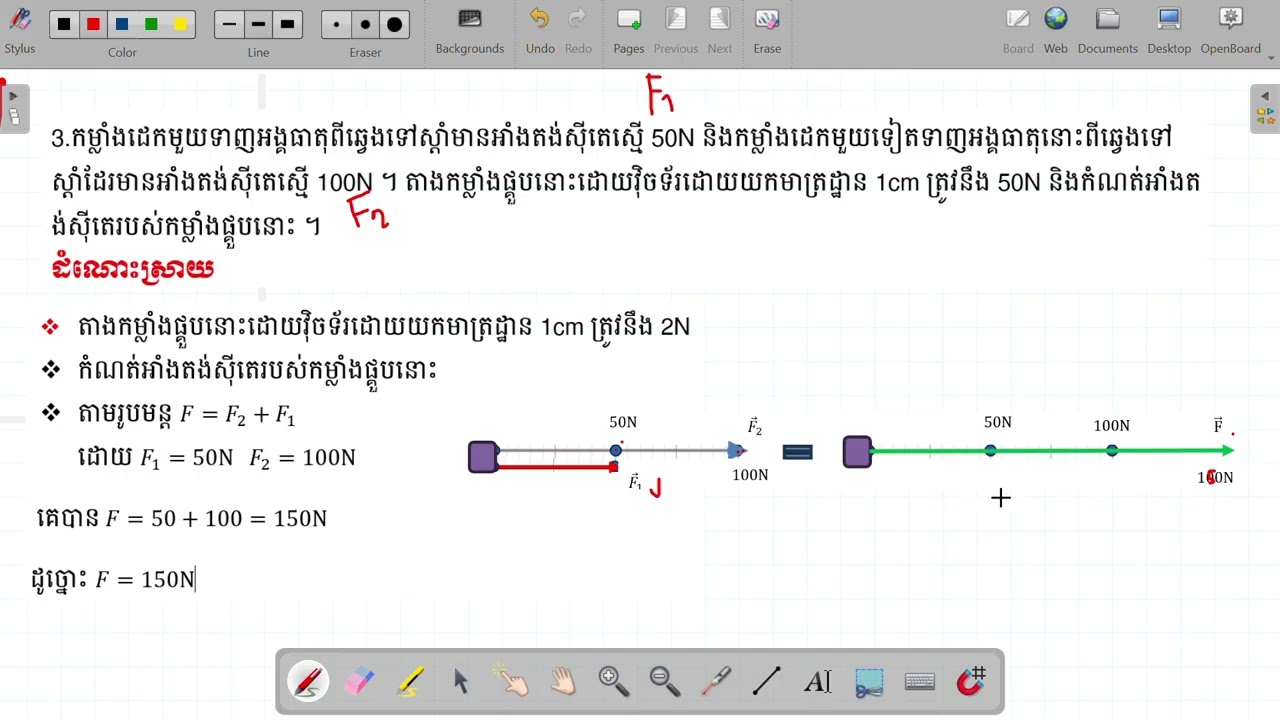1280x720 pixels.
Task: Select the pink Eraser tool
Action: [x=359, y=682]
